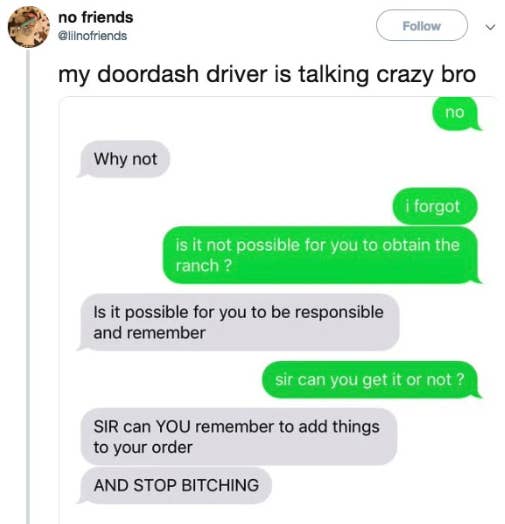Click the 'AND STOP BITCHING' message bubble

click(175, 486)
